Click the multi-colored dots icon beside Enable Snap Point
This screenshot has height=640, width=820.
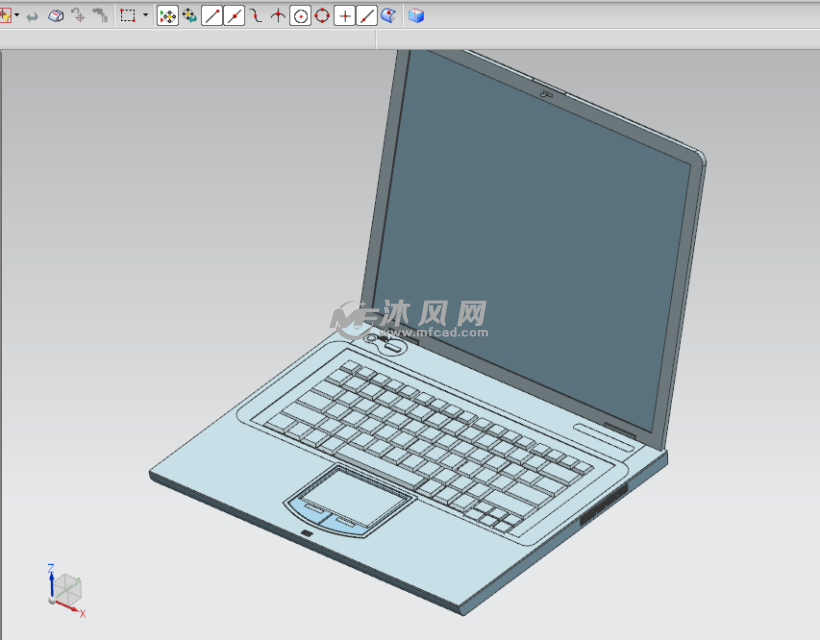pyautogui.click(x=189, y=16)
